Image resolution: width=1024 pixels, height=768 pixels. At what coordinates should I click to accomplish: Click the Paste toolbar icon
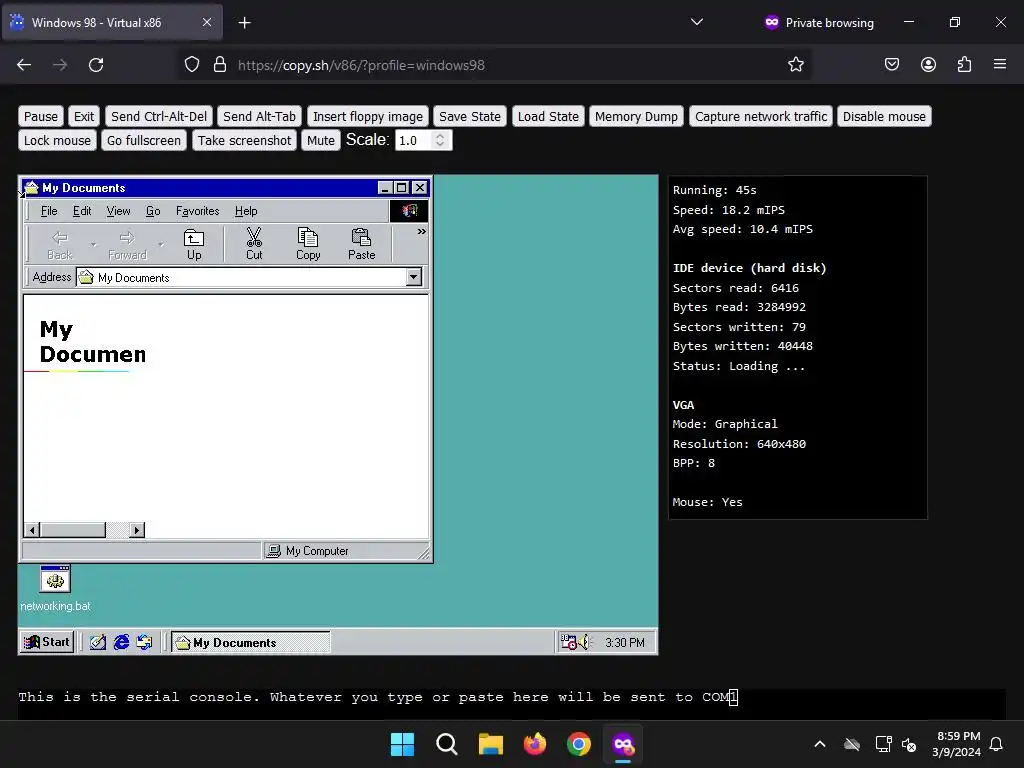[x=361, y=244]
